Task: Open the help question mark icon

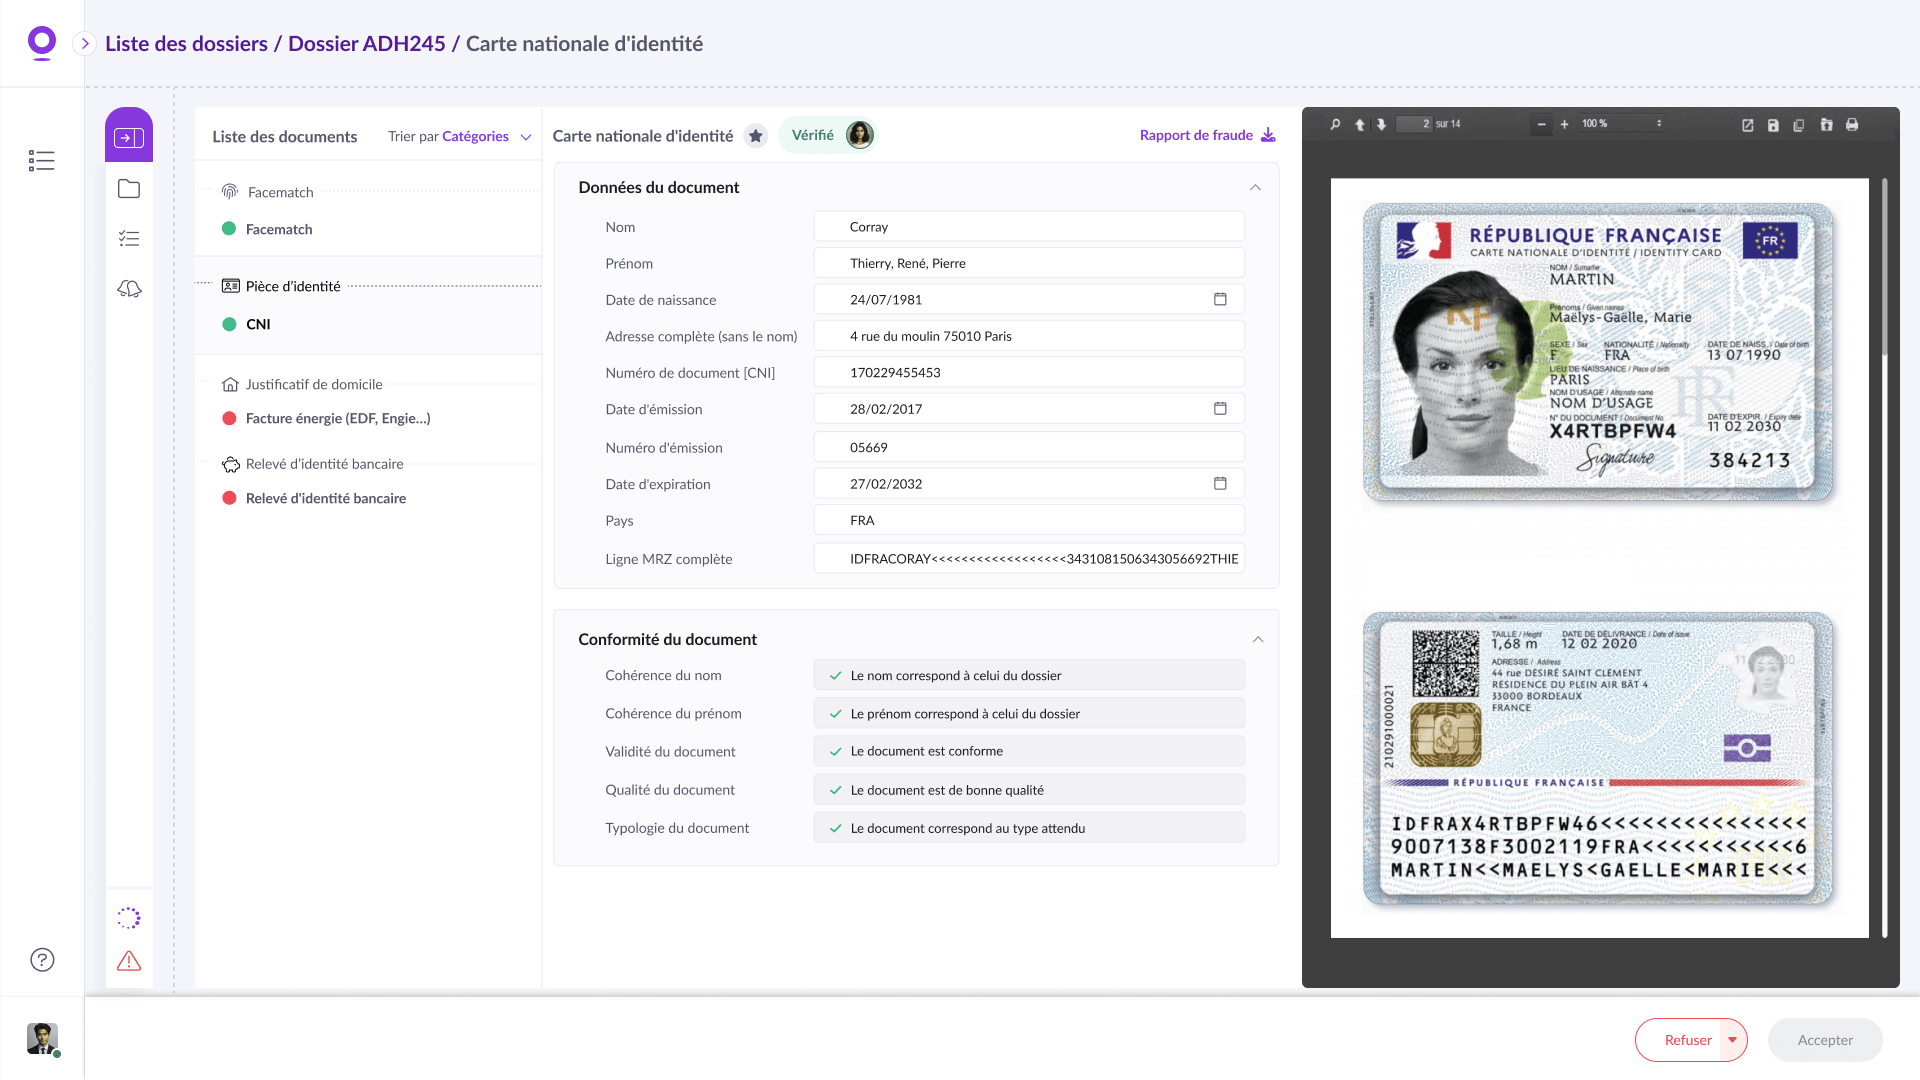Action: pyautogui.click(x=42, y=960)
